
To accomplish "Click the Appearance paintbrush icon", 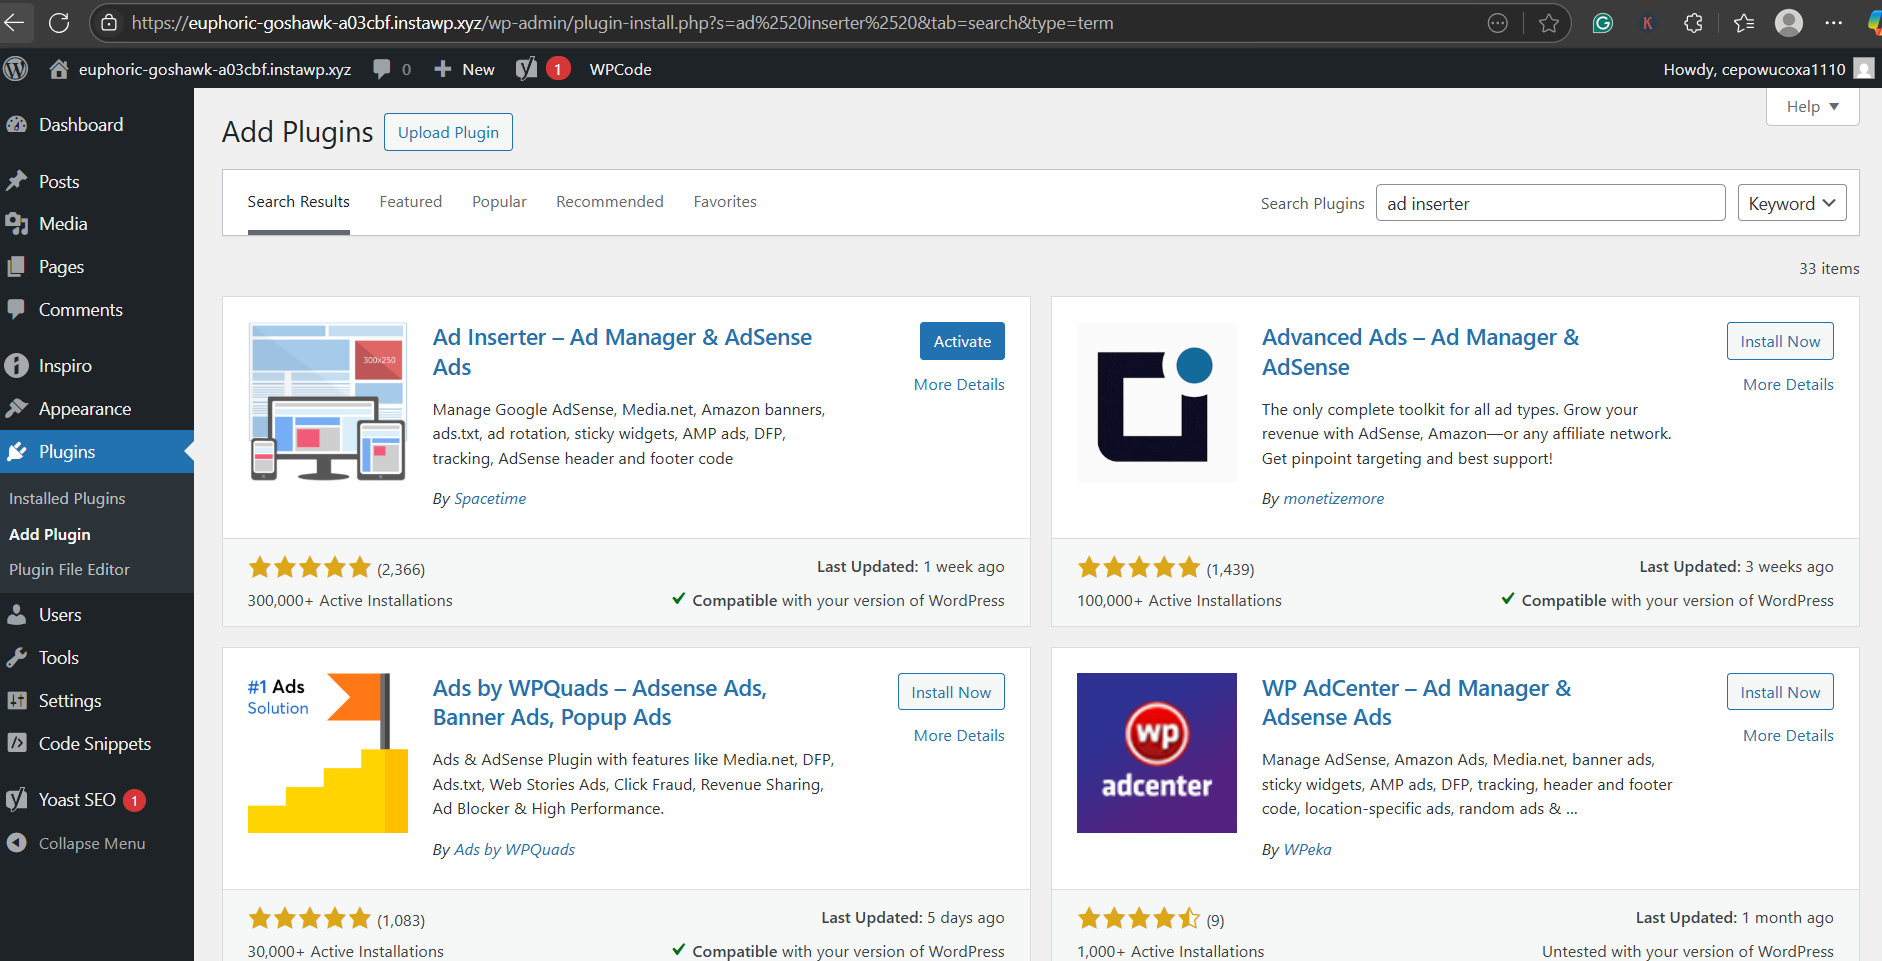I will (x=17, y=409).
